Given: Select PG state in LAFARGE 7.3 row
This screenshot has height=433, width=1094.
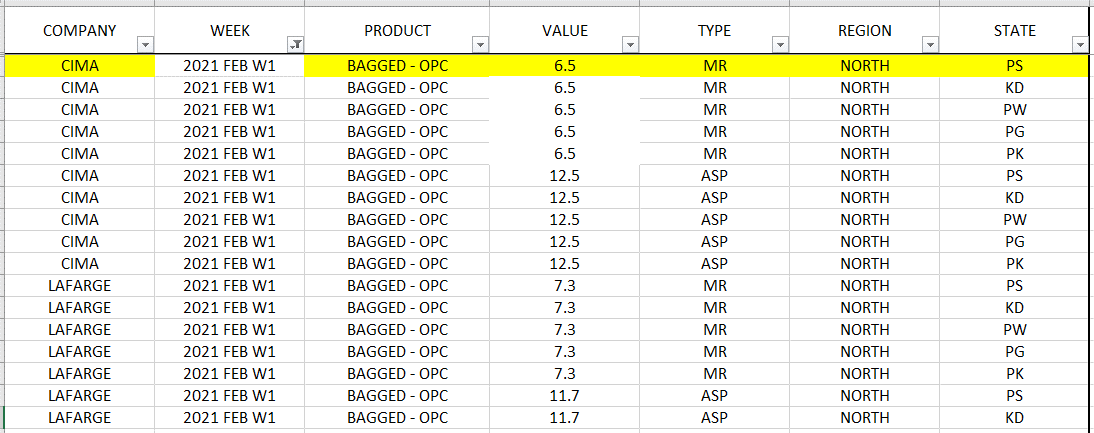Looking at the screenshot, I should click(x=1014, y=351).
